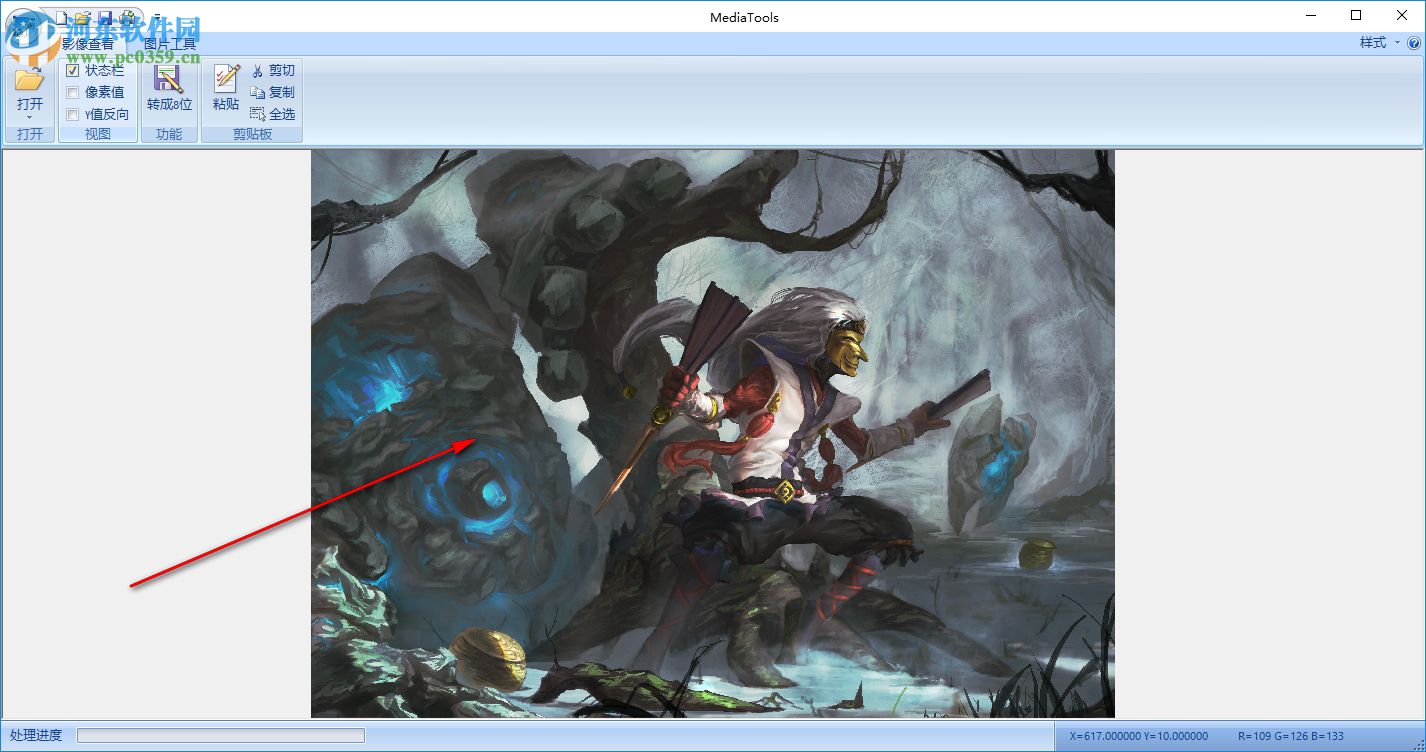The height and width of the screenshot is (752, 1426).
Task: Open the quick access toolbar customize dropdown
Action: [x=157, y=18]
